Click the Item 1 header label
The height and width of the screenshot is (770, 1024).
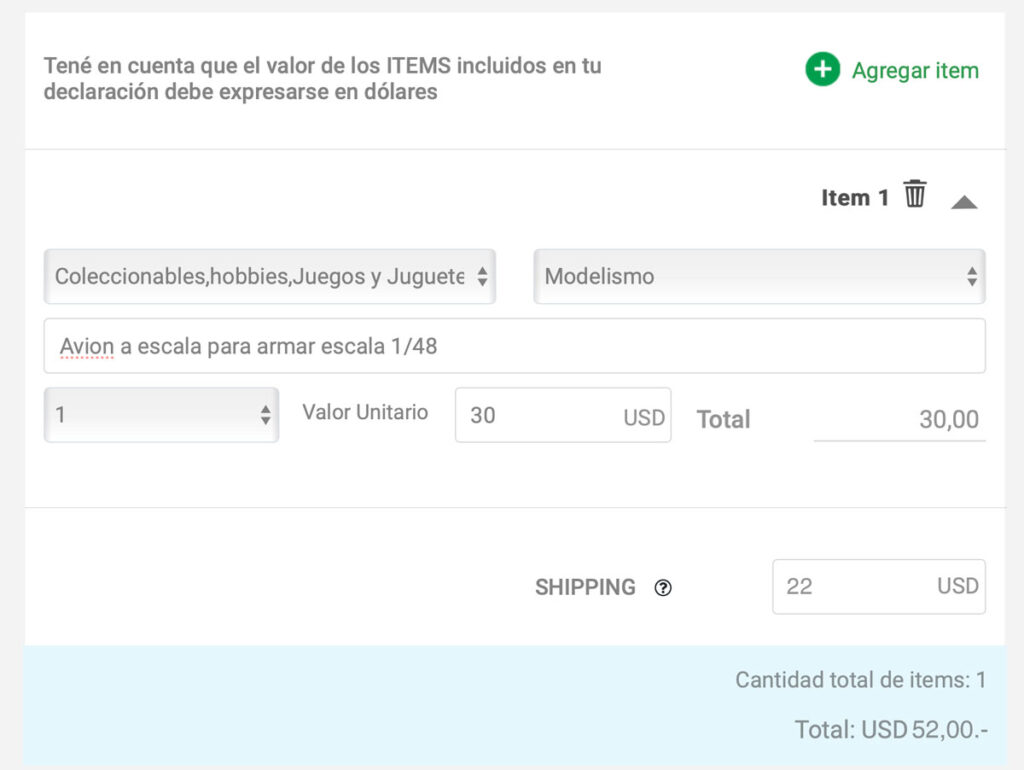(x=855, y=197)
